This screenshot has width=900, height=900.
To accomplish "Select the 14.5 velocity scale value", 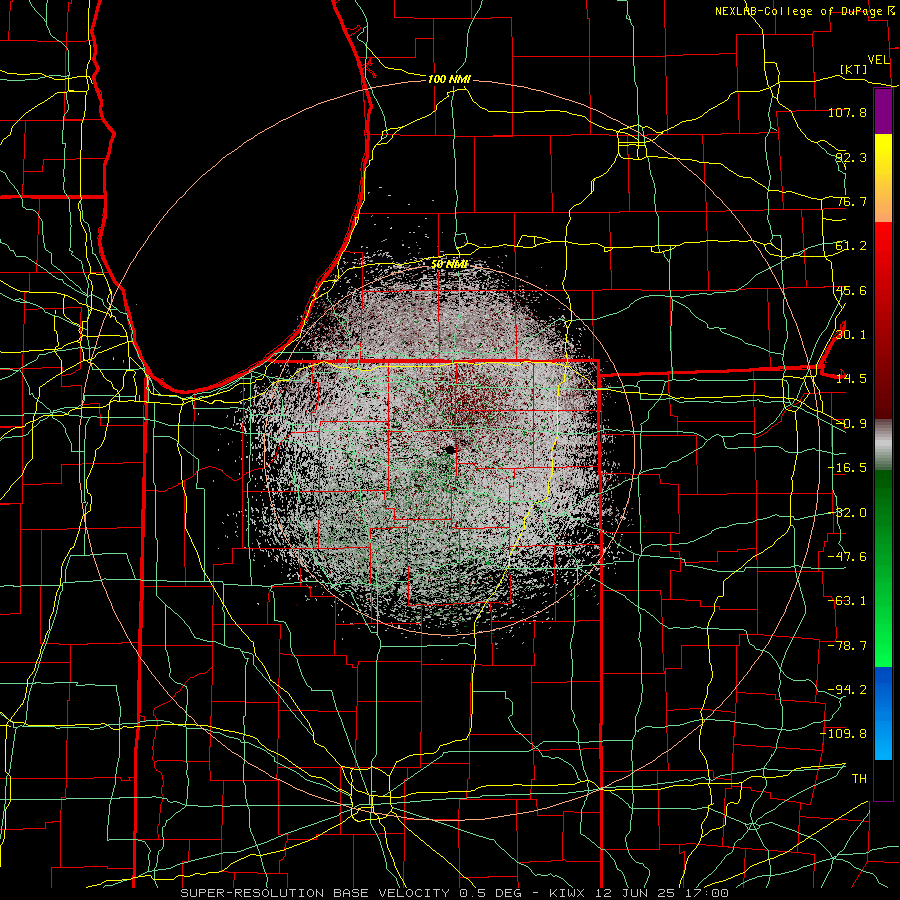I will point(851,379).
